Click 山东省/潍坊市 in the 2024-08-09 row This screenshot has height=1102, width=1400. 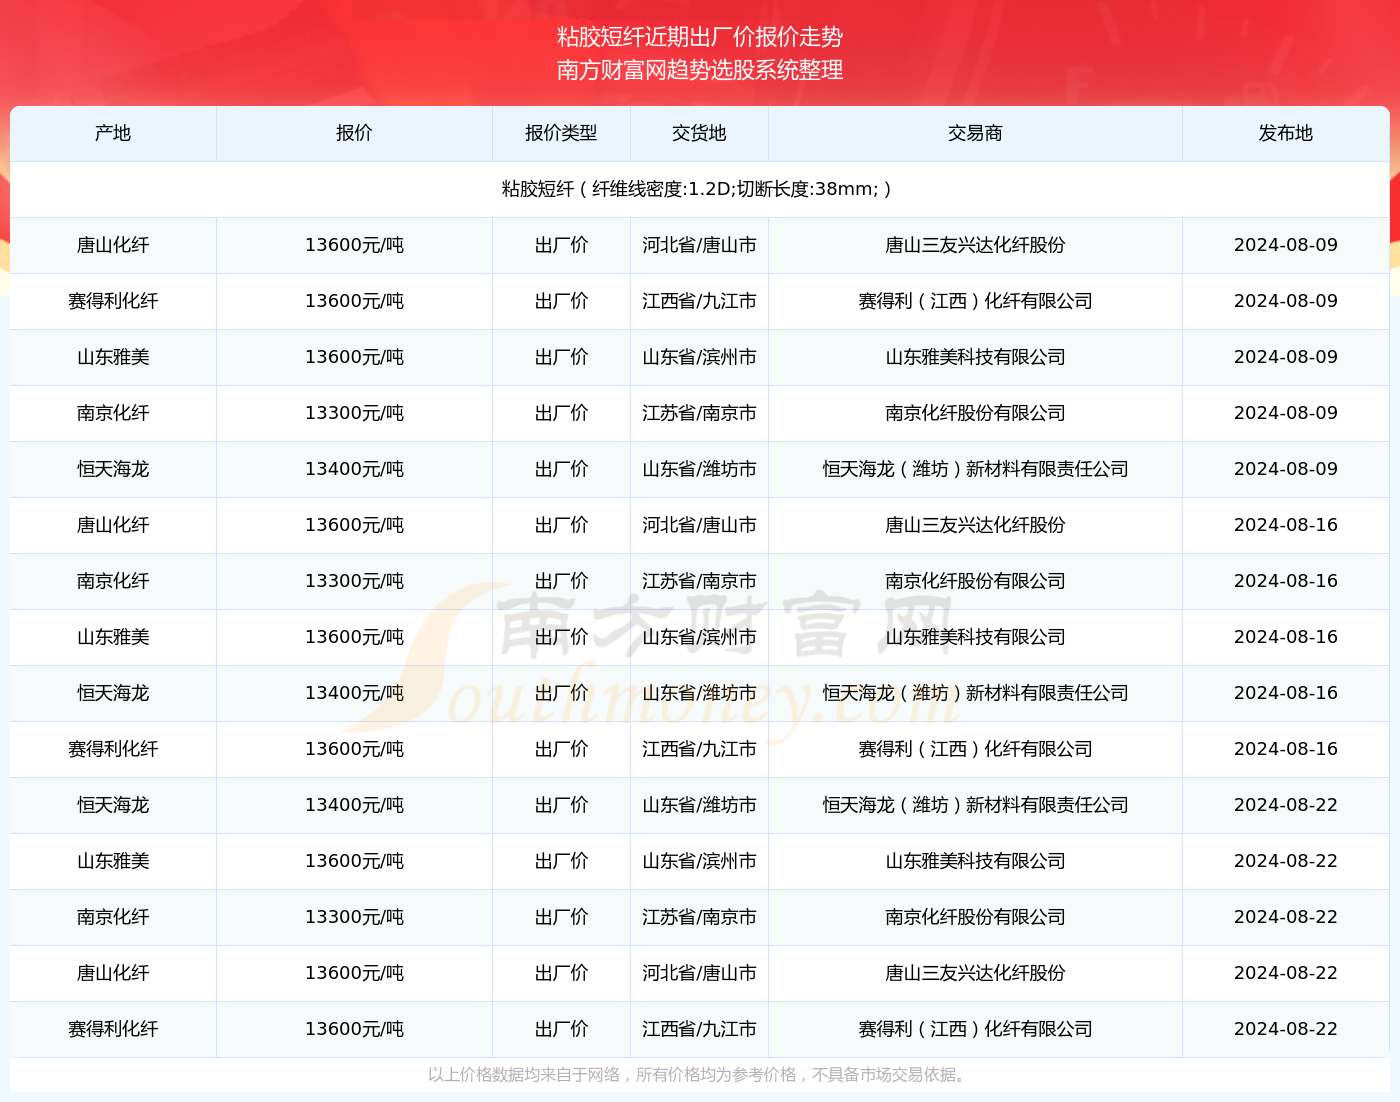click(699, 469)
